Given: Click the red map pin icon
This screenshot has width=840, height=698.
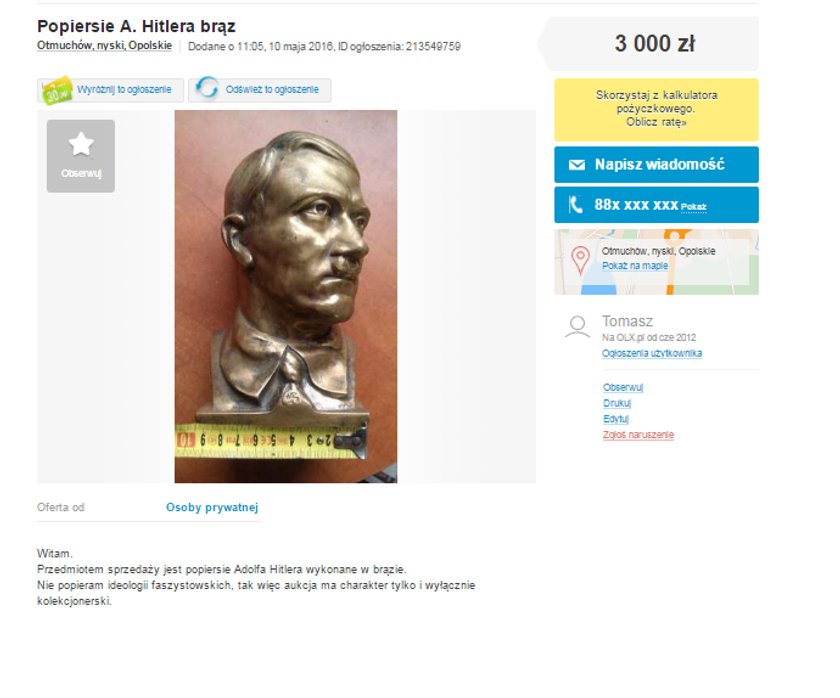Looking at the screenshot, I should [x=580, y=261].
